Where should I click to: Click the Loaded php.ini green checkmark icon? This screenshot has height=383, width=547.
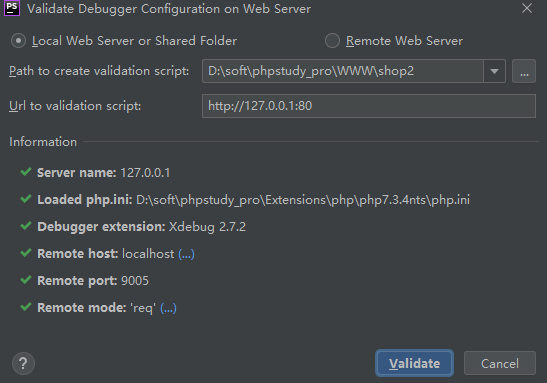pyautogui.click(x=26, y=199)
